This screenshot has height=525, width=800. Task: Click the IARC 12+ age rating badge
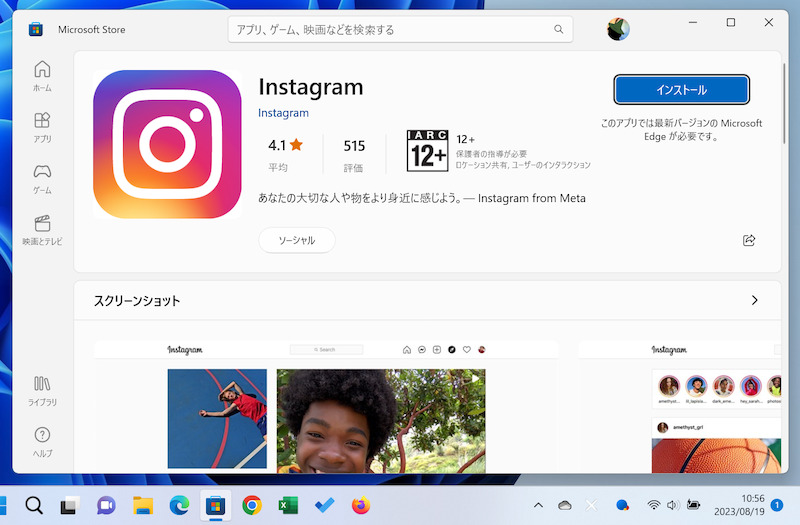coord(427,150)
